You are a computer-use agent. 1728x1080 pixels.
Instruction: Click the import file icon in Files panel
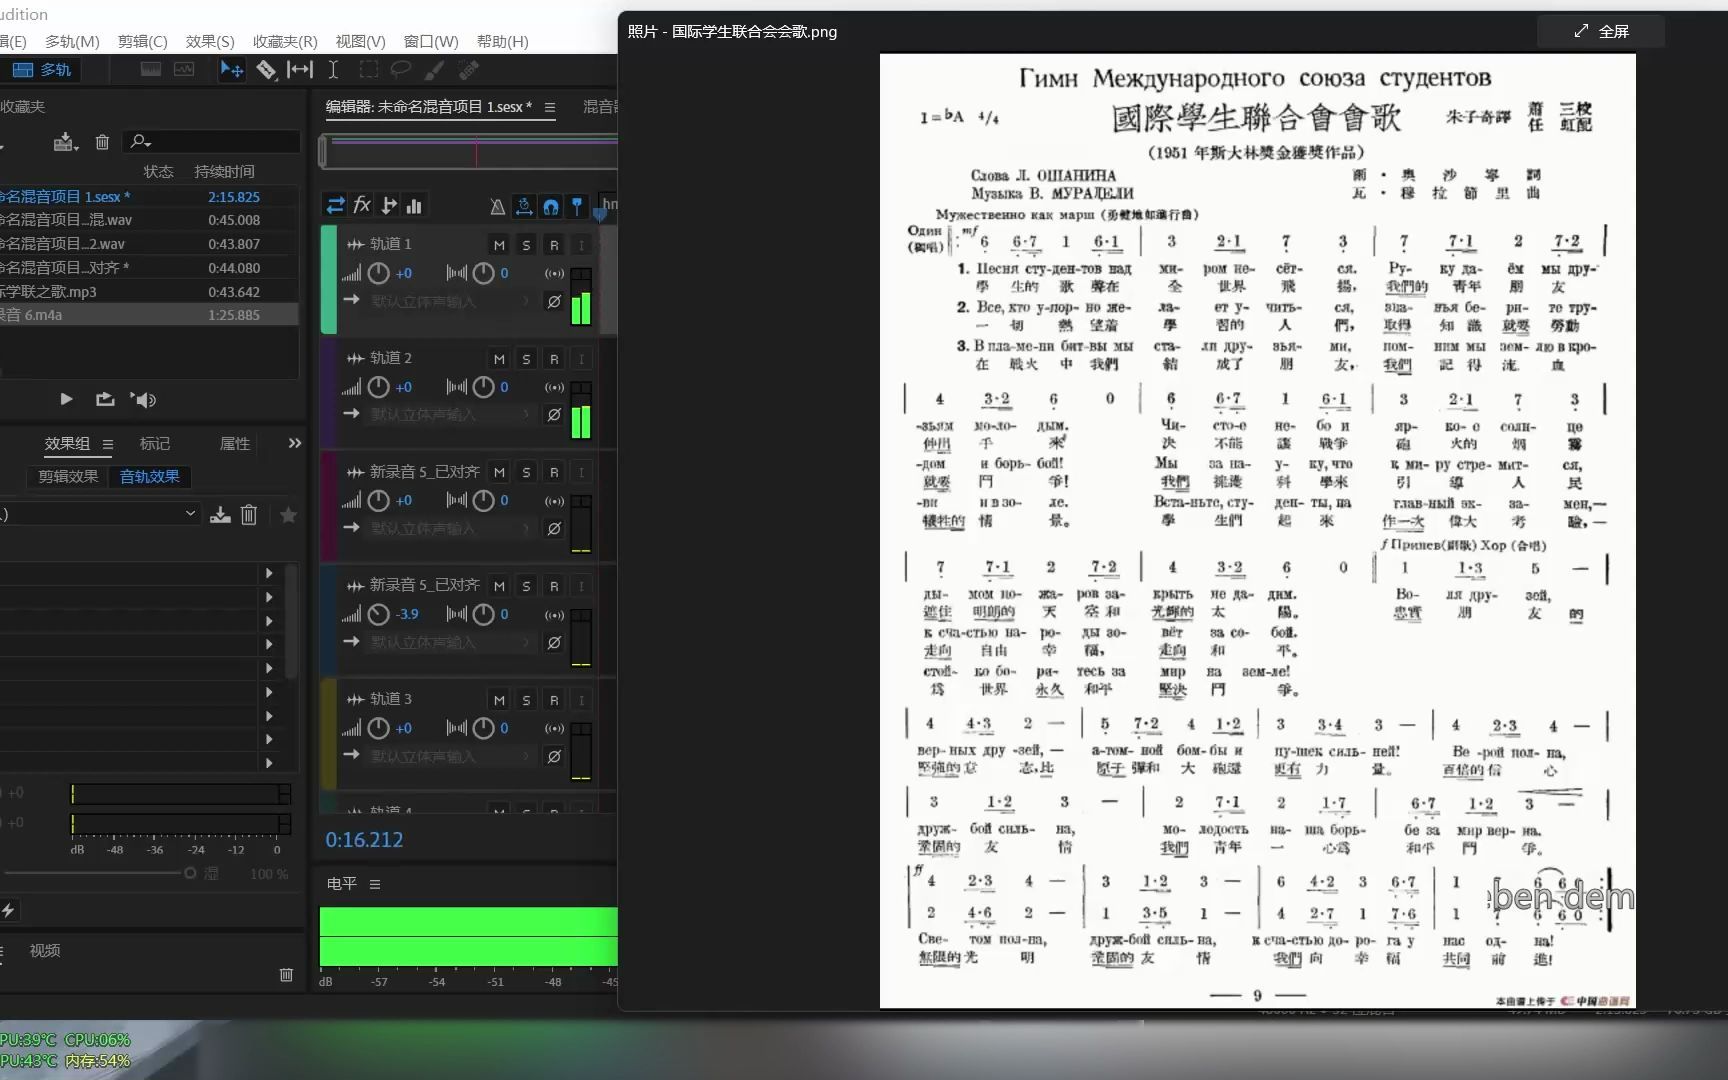(x=65, y=142)
